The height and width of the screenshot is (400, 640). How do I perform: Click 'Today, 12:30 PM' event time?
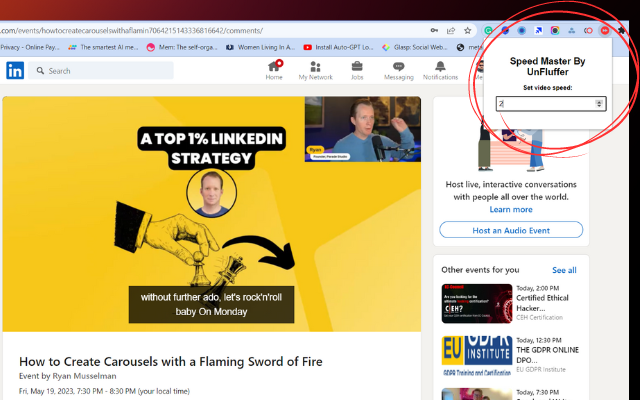539,340
